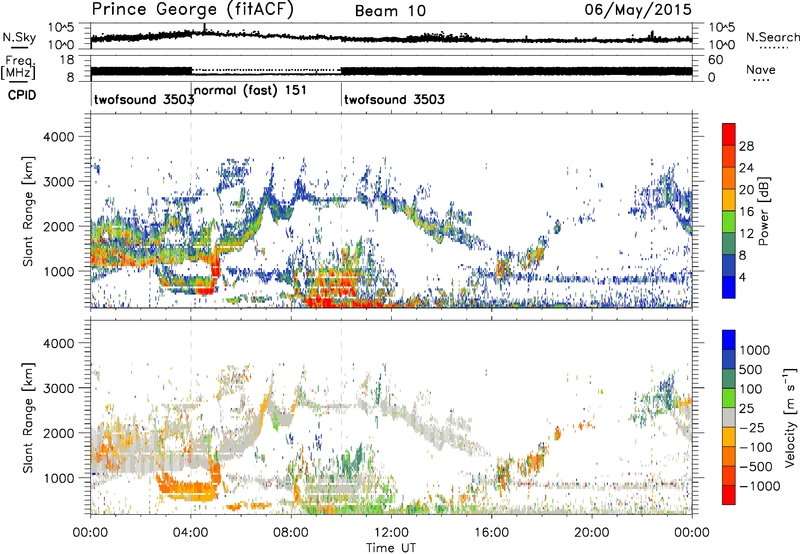Click the "normal (fast) 151" CPID label
The height and width of the screenshot is (554, 800).
click(x=250, y=91)
